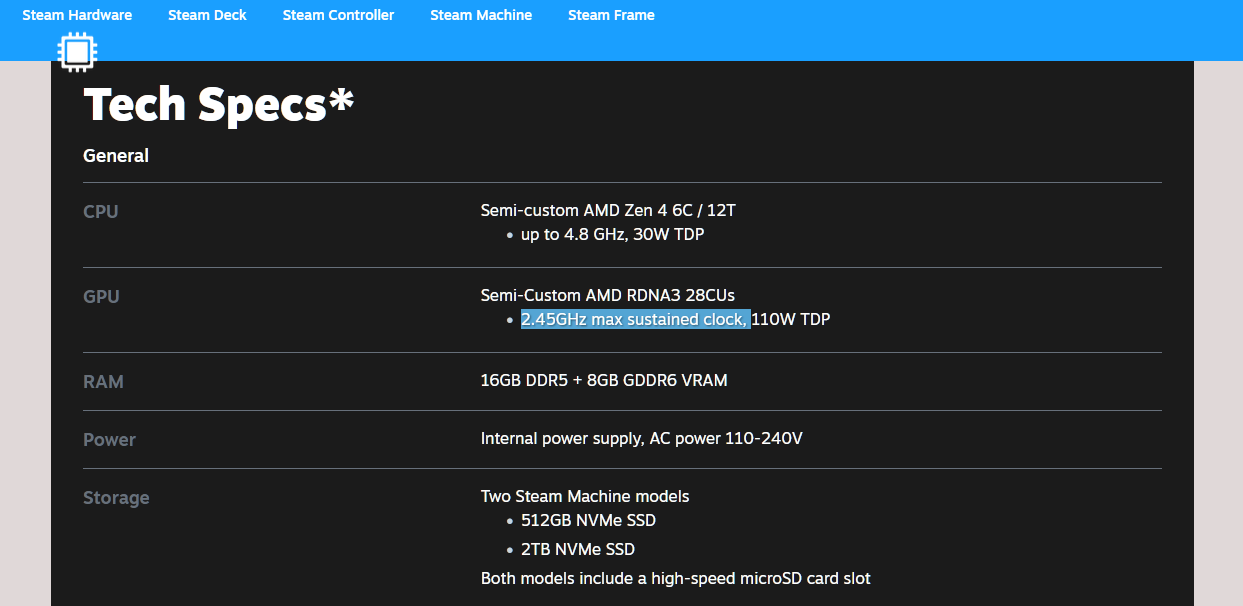Click the CPU row label
1243x606 pixels.
(101, 212)
